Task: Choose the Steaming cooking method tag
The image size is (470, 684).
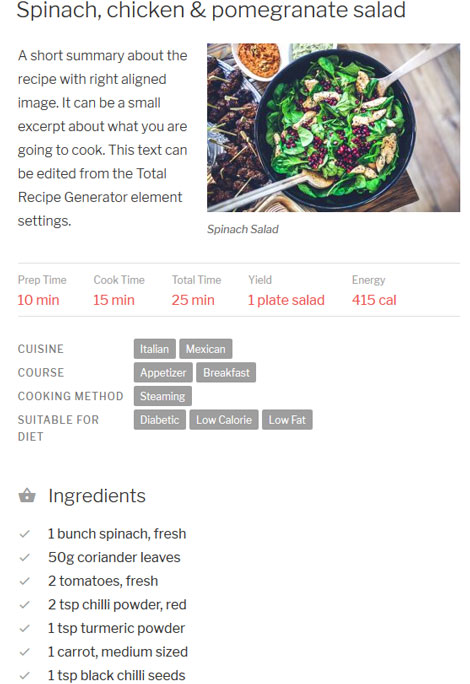Action: 162,396
